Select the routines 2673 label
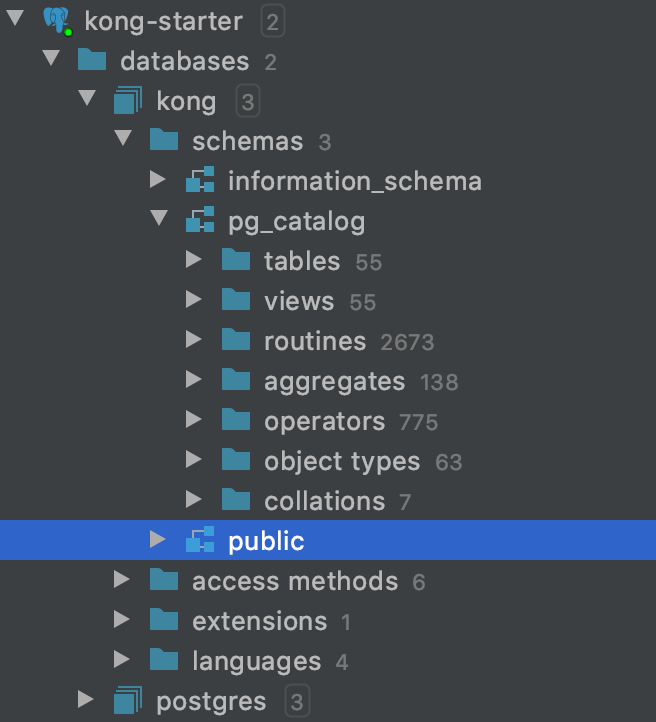Viewport: 656px width, 722px height. click(x=349, y=342)
